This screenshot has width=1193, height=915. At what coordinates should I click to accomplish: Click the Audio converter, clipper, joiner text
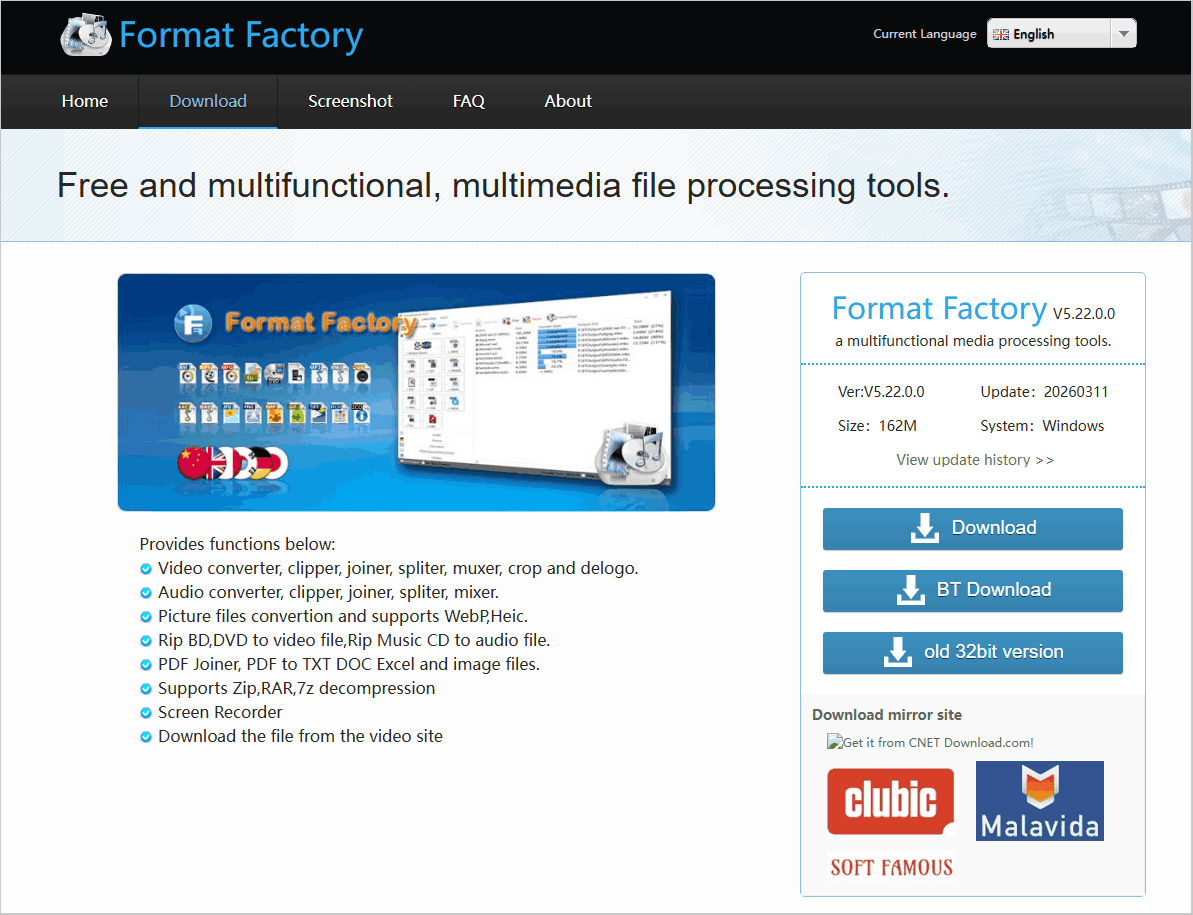328,593
